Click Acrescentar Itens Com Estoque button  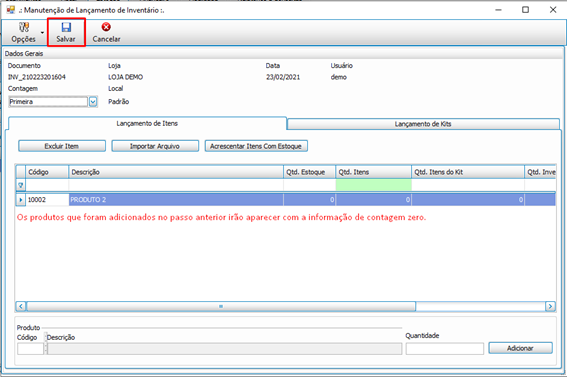tap(256, 146)
